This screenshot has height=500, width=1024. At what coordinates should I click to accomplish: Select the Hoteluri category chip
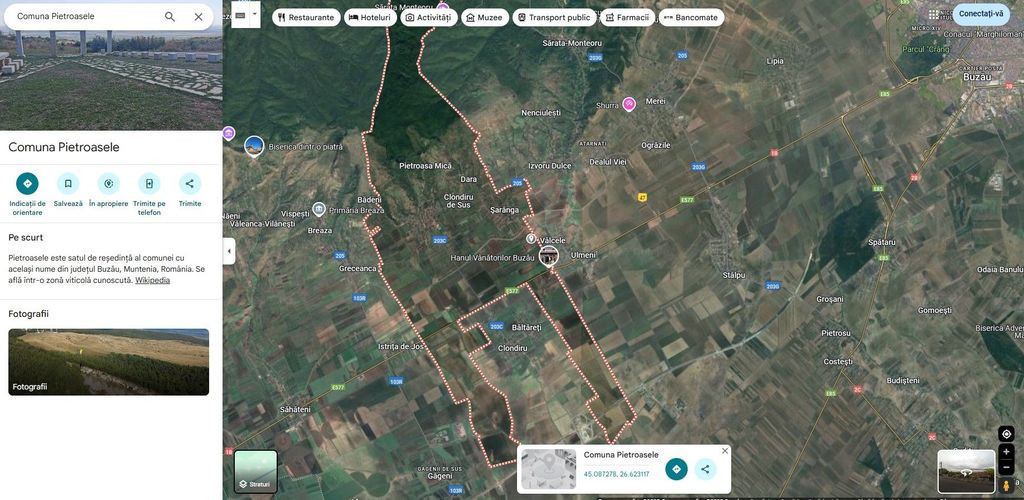coord(369,17)
